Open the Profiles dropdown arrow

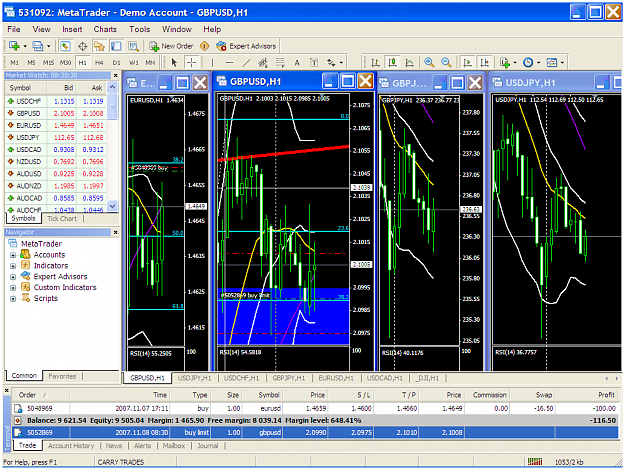pos(48,46)
